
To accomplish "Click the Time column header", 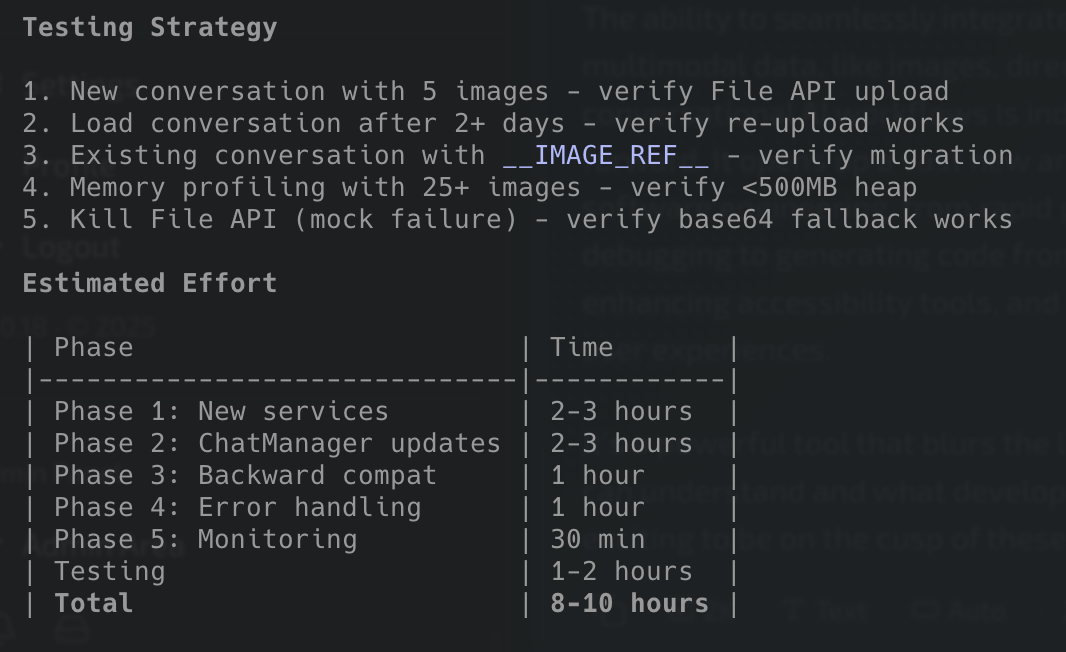I will [x=581, y=347].
